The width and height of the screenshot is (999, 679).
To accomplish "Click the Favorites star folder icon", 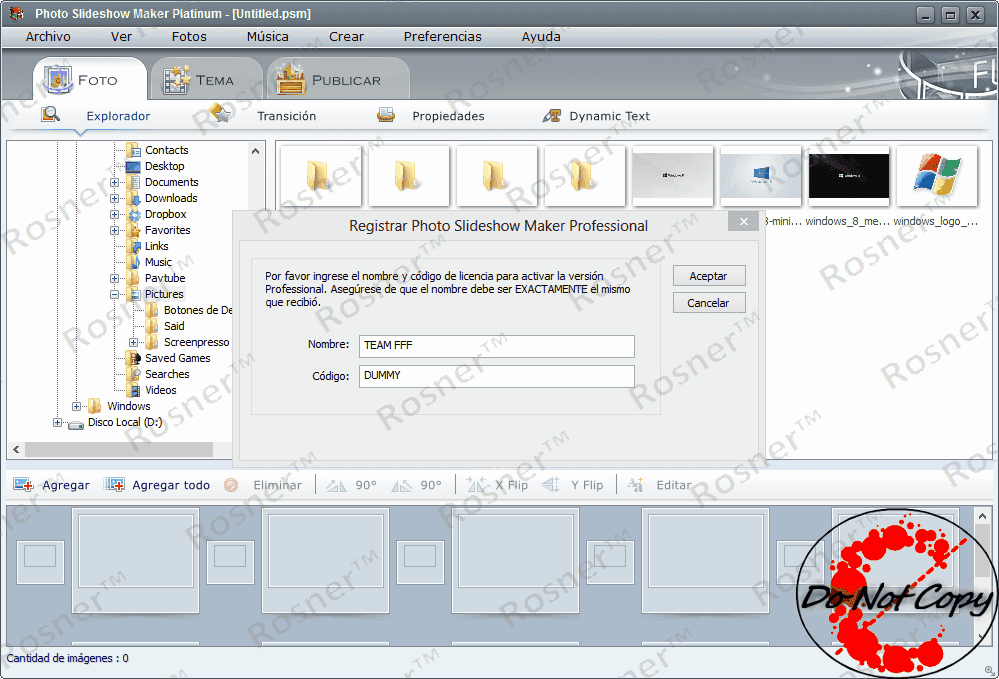I will [134, 230].
